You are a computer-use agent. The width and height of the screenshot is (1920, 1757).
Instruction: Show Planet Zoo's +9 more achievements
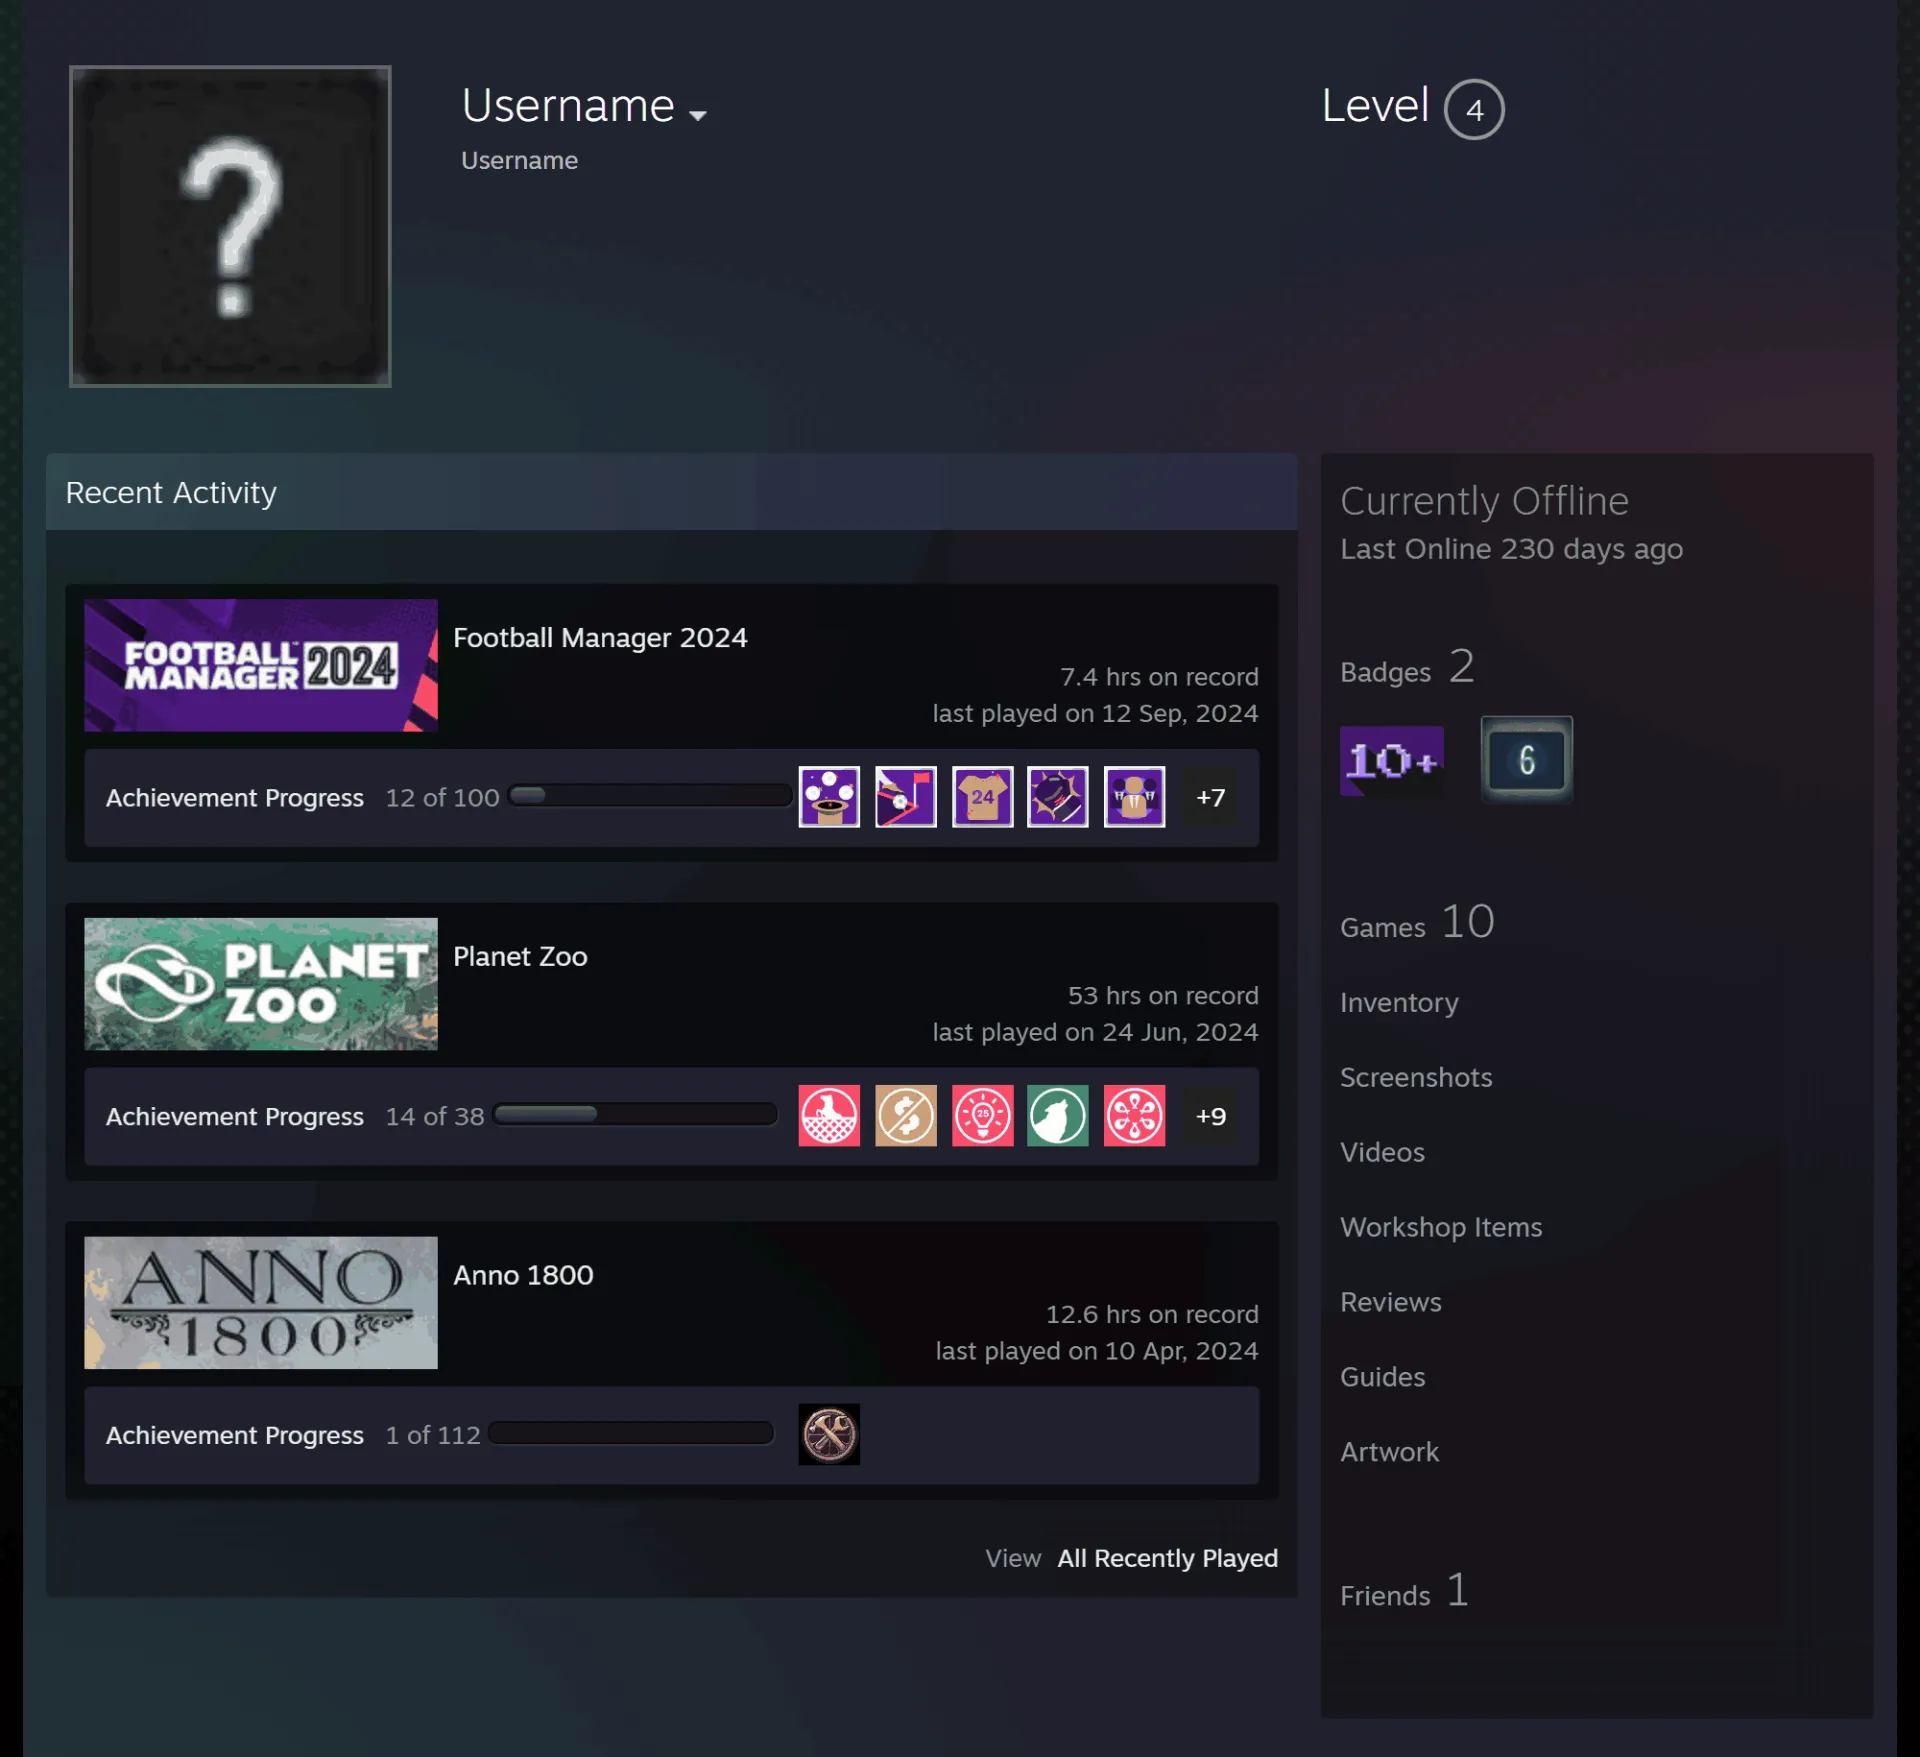coord(1210,1116)
